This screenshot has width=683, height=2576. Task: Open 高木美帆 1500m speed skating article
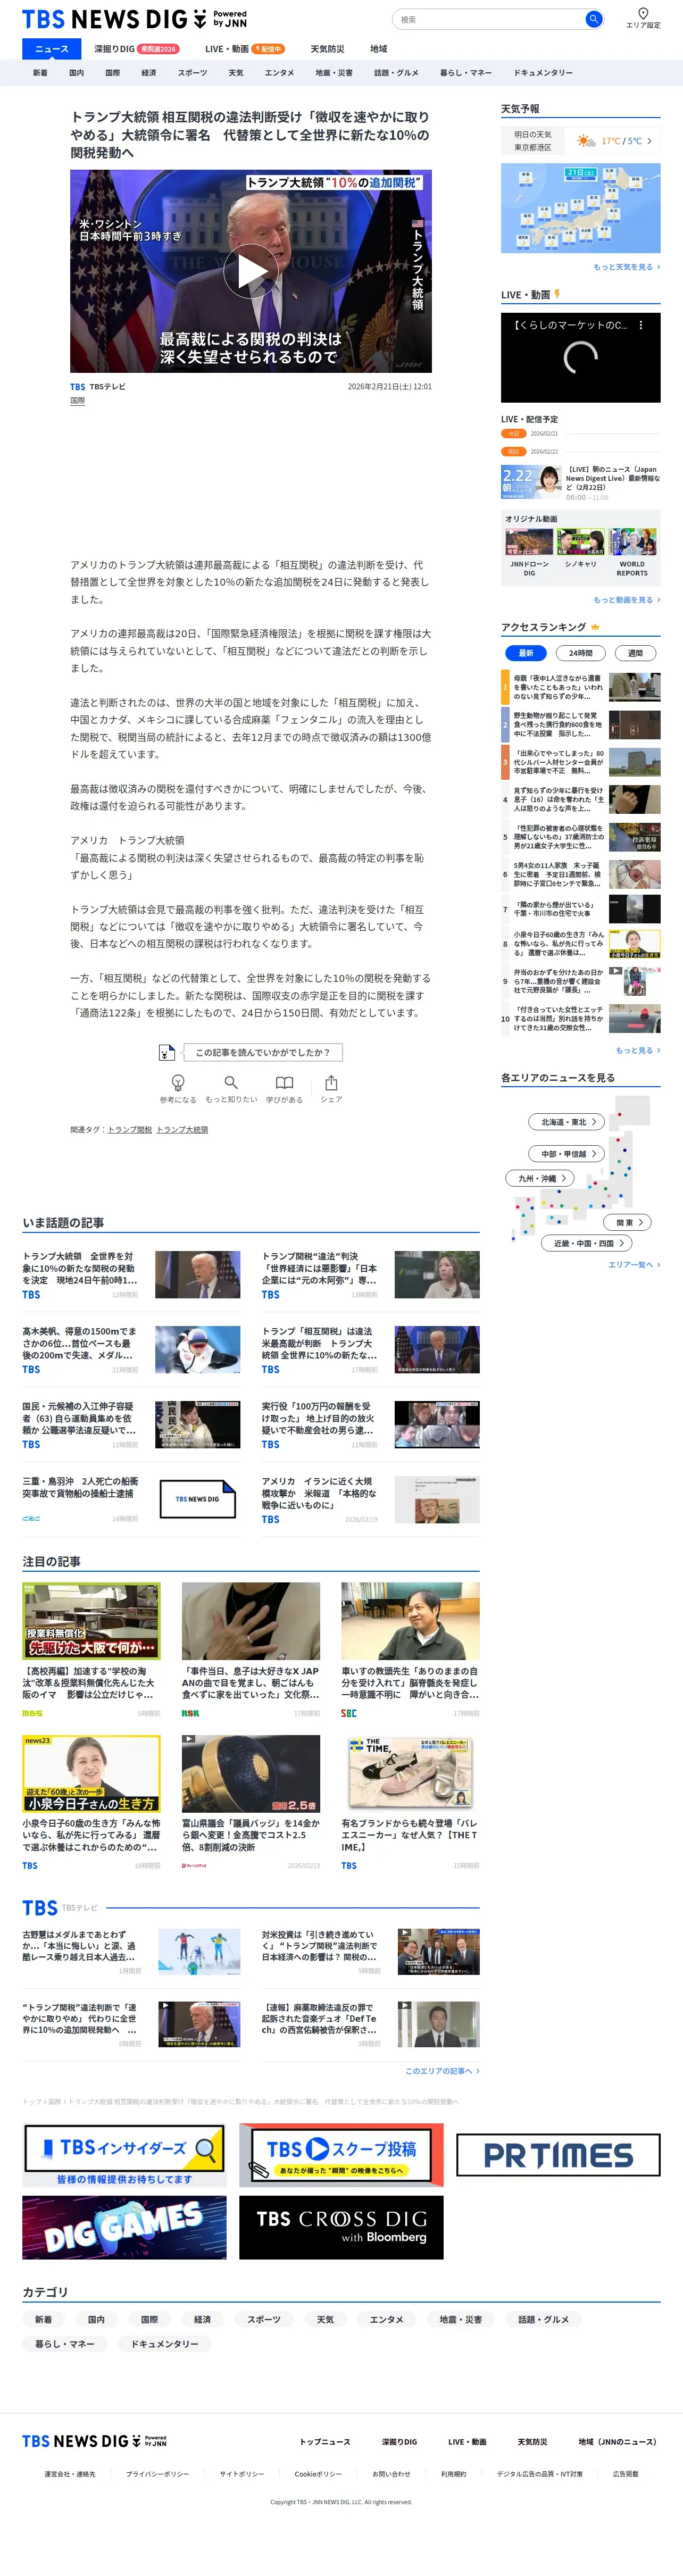tap(131, 1349)
